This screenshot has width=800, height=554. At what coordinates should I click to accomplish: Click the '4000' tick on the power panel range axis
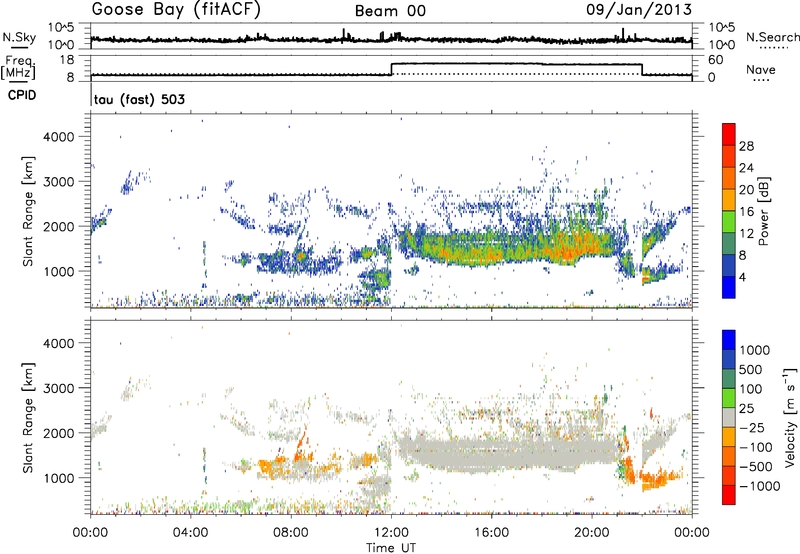tap(59, 137)
